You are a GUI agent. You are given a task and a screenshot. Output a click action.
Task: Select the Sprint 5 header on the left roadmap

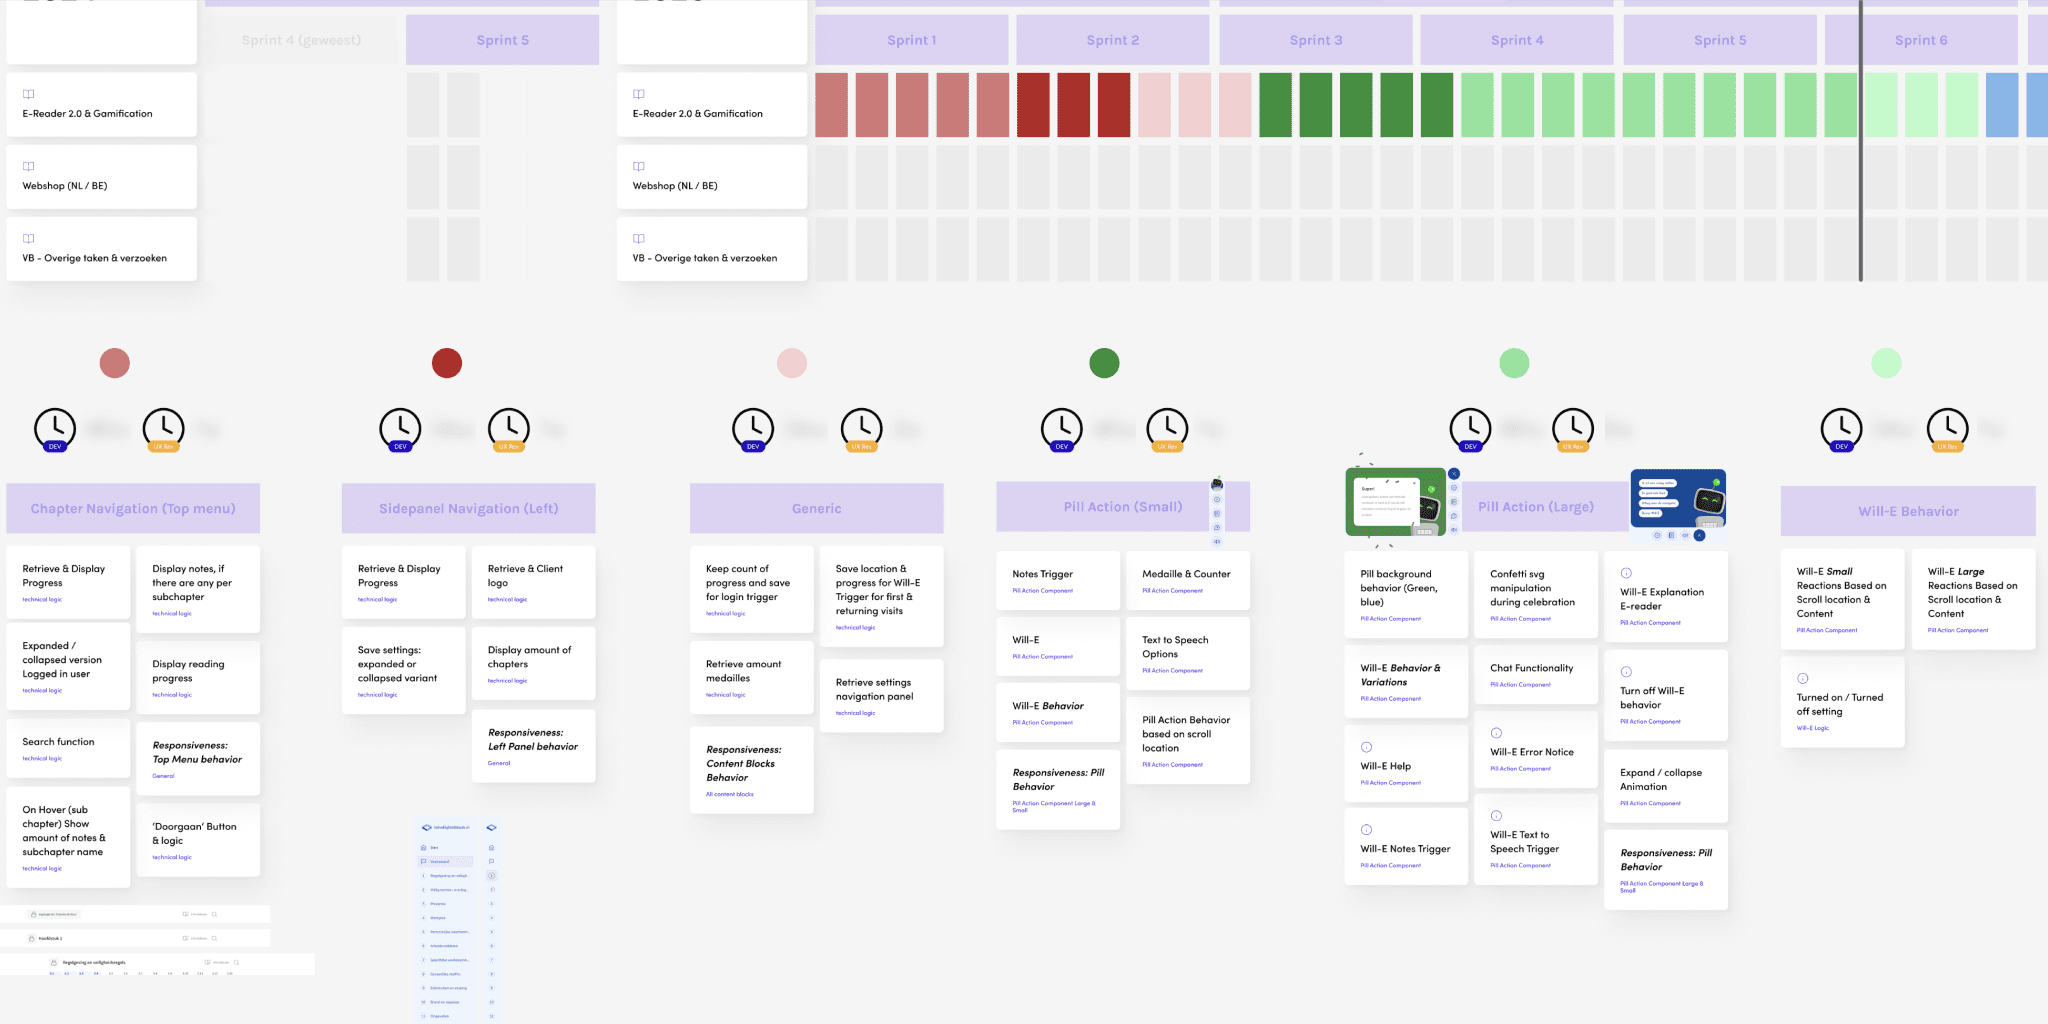pos(503,40)
